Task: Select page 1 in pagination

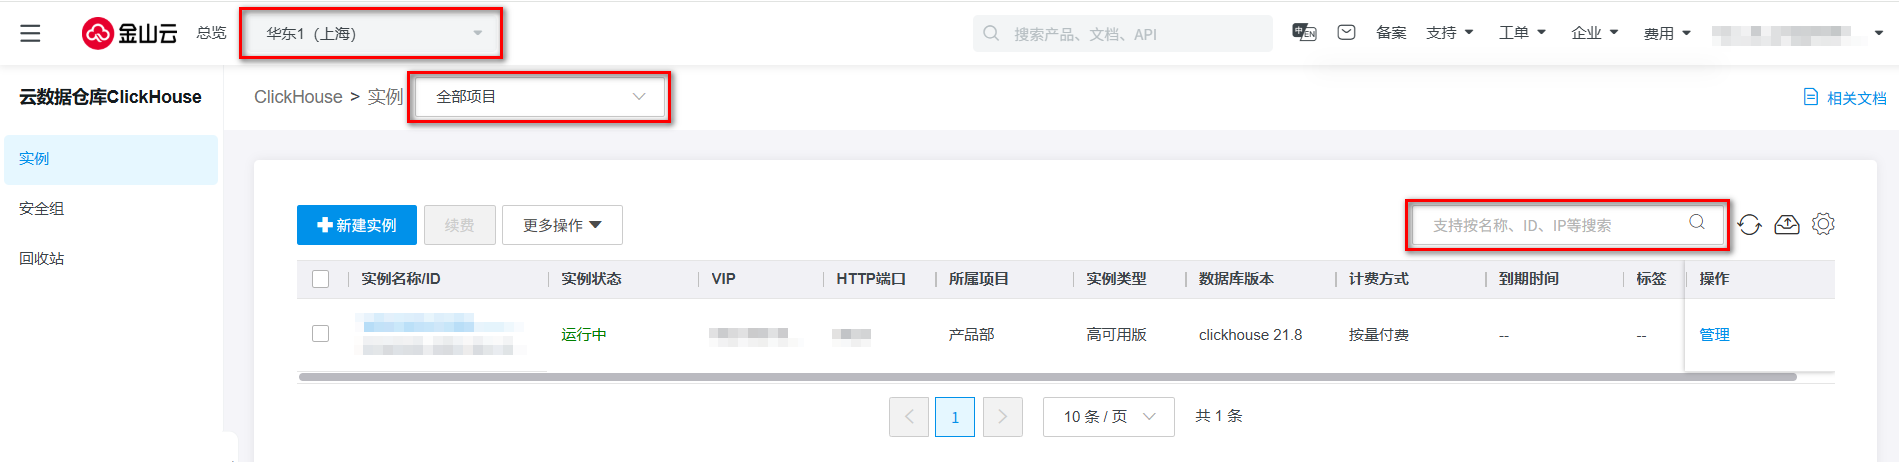Action: tap(955, 417)
